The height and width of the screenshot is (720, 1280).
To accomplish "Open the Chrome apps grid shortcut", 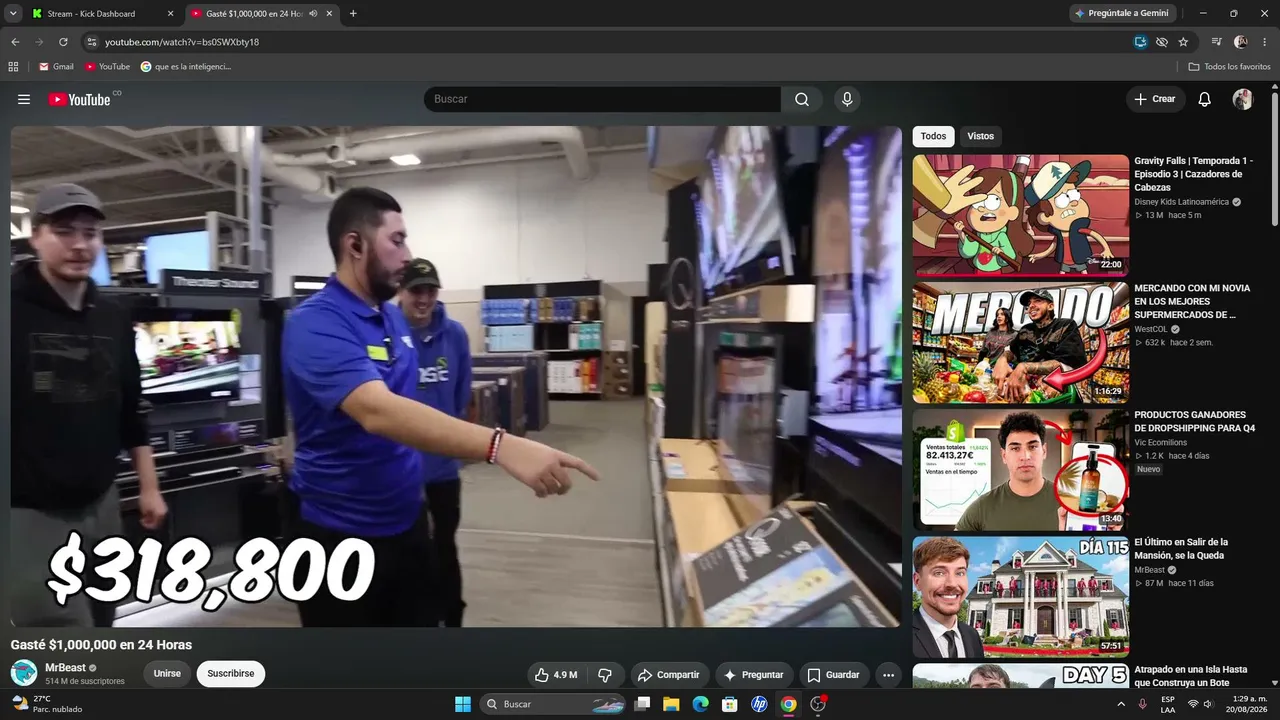I will click(x=13, y=67).
